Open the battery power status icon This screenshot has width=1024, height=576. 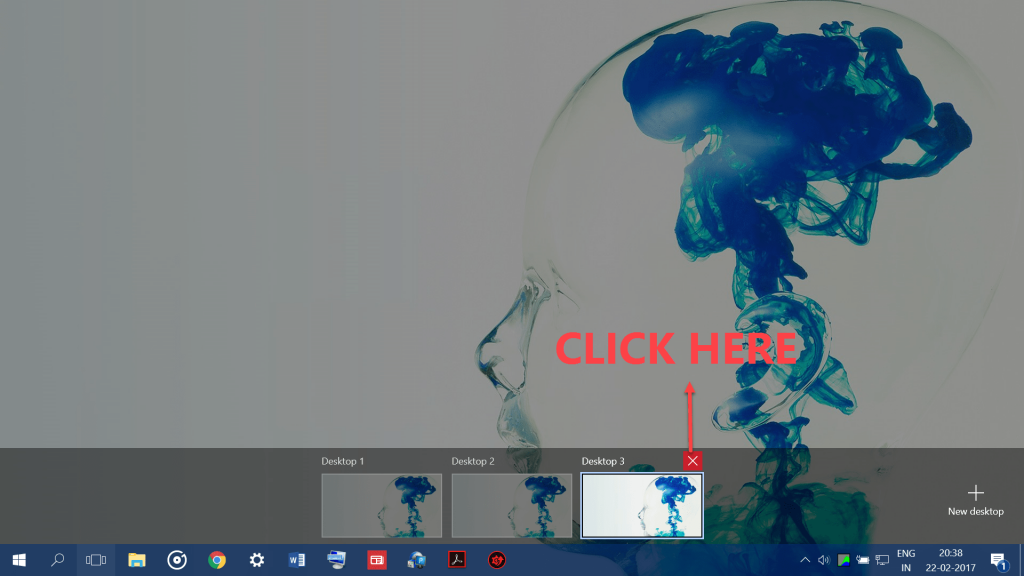tap(863, 560)
